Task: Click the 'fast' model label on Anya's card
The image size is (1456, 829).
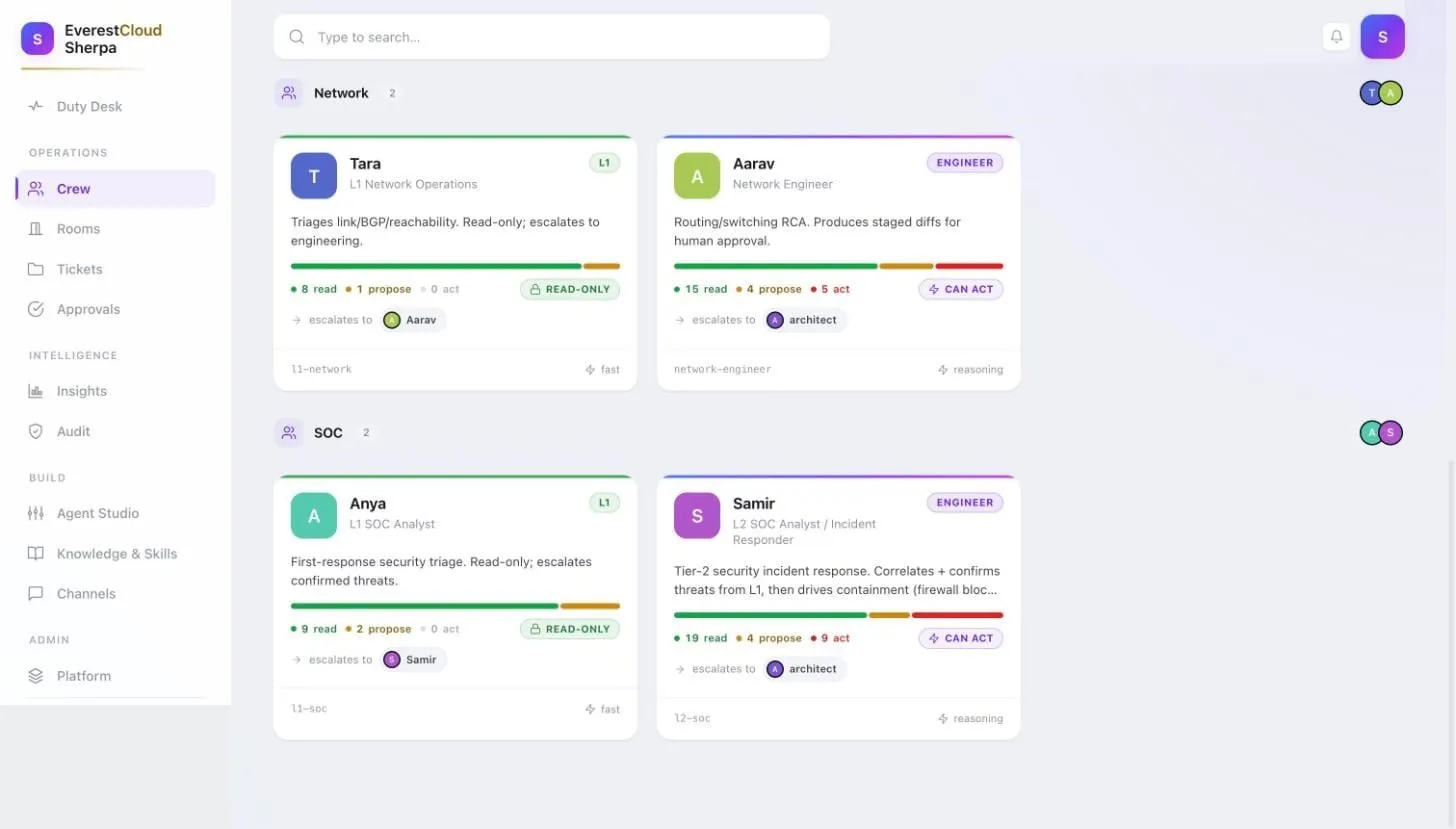Action: [602, 709]
